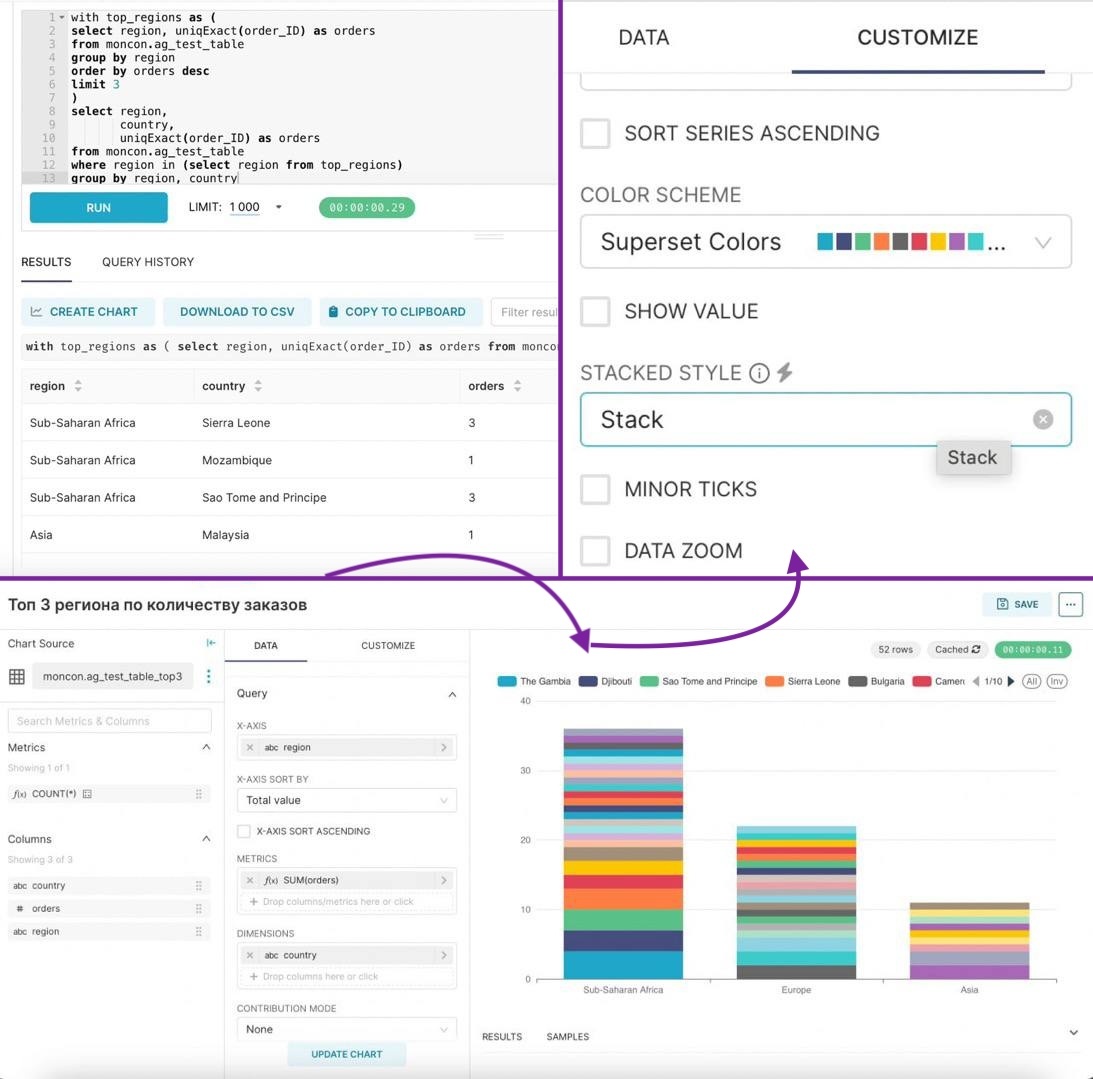Enable the Data Zoom checkbox
The image size is (1093, 1079).
(595, 551)
